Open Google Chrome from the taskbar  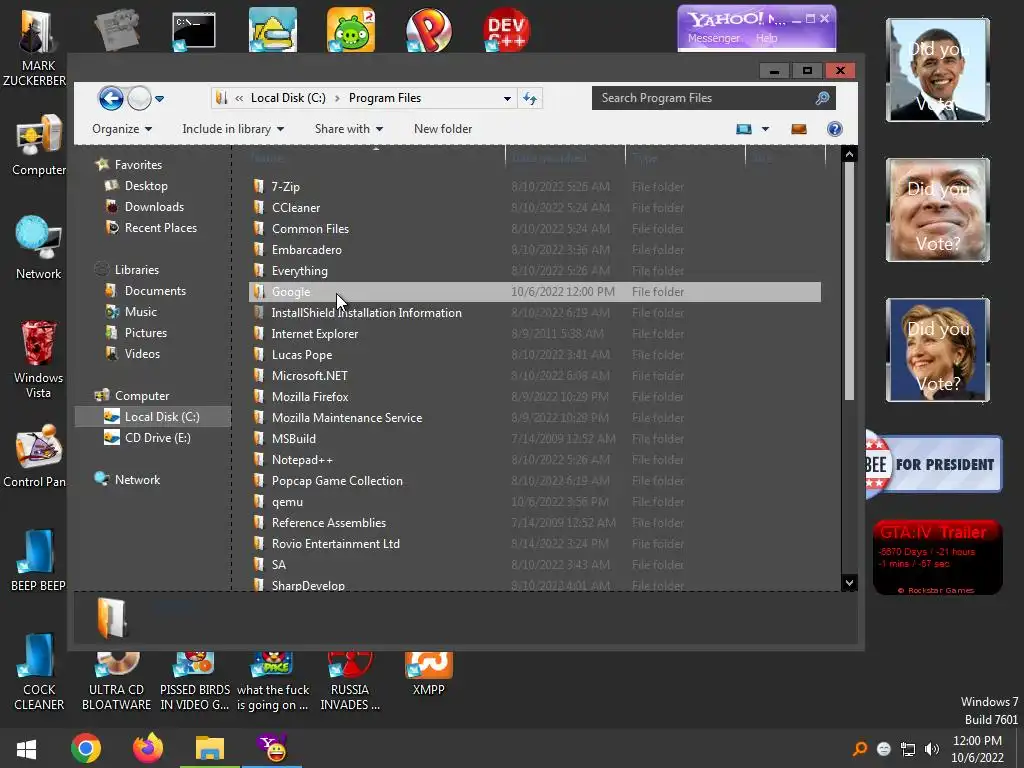click(86, 748)
